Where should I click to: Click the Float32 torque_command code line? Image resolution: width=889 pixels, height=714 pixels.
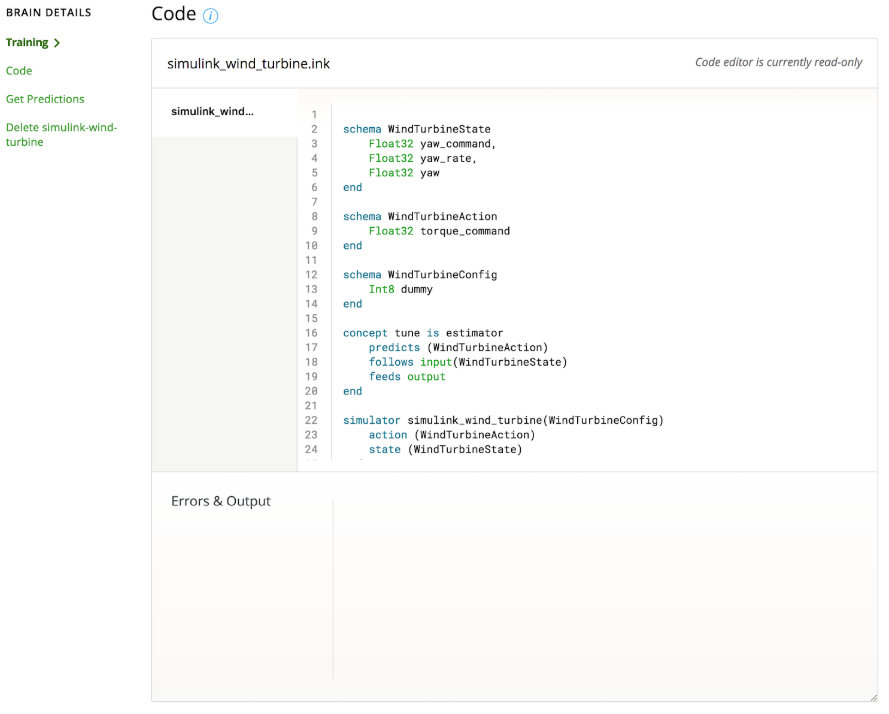coord(439,231)
